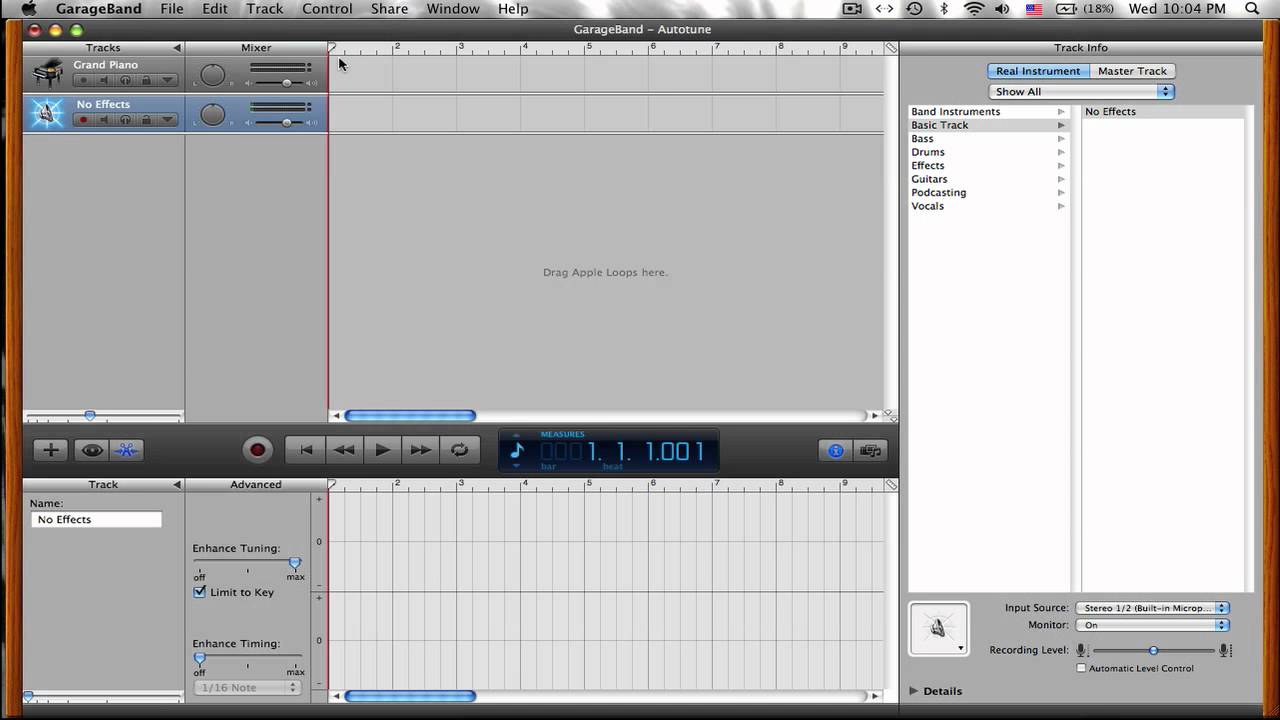The height and width of the screenshot is (720, 1280).
Task: Open the Monitor dropdown
Action: (1152, 625)
